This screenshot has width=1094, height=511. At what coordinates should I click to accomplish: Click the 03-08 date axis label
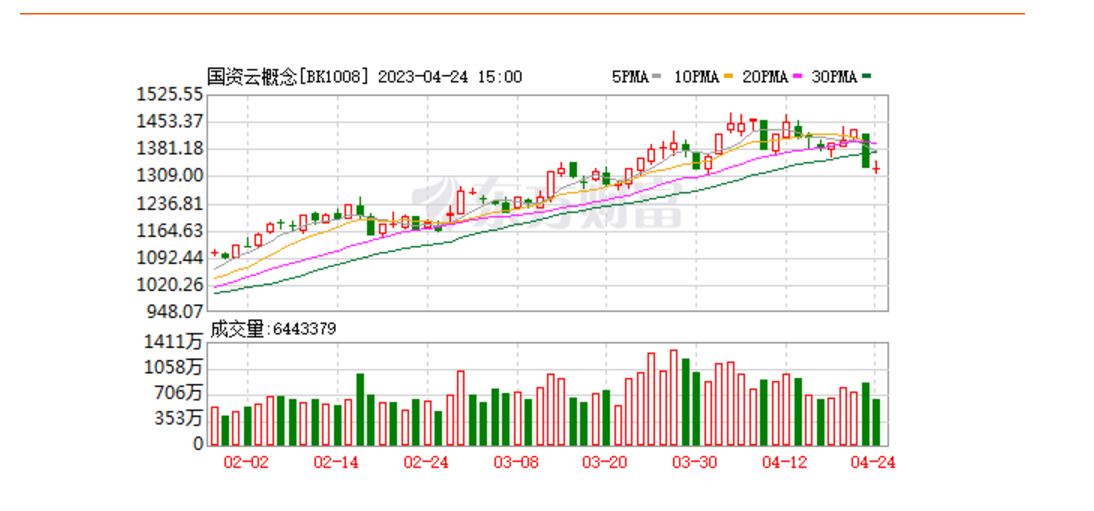pos(516,462)
